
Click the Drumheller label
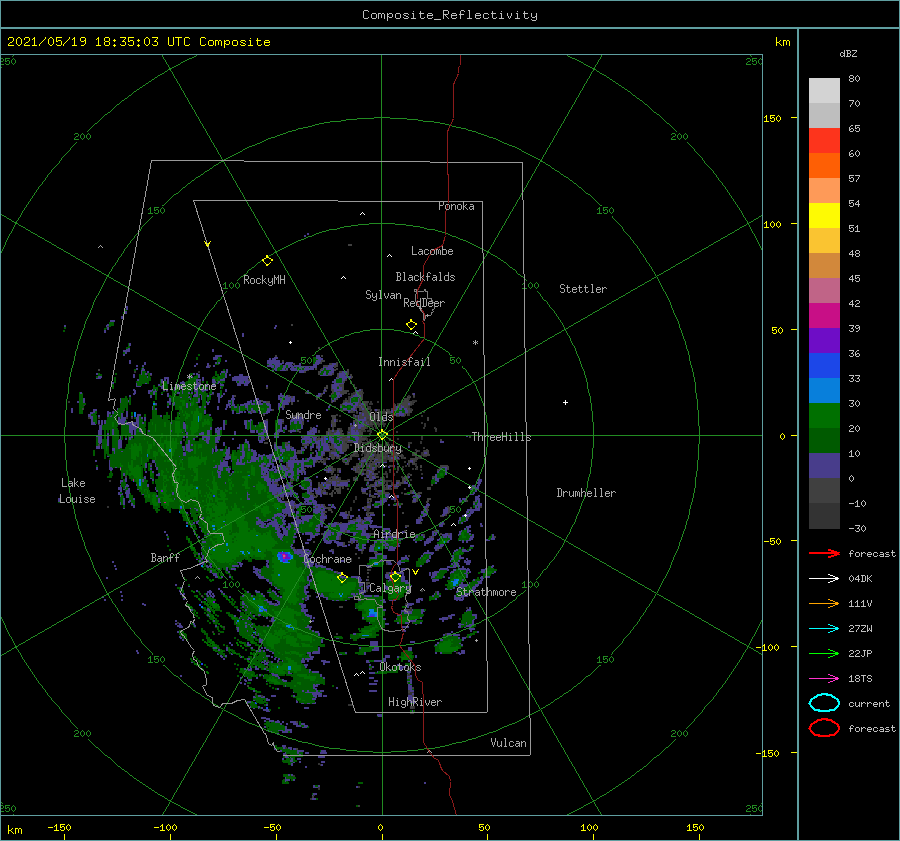point(586,493)
